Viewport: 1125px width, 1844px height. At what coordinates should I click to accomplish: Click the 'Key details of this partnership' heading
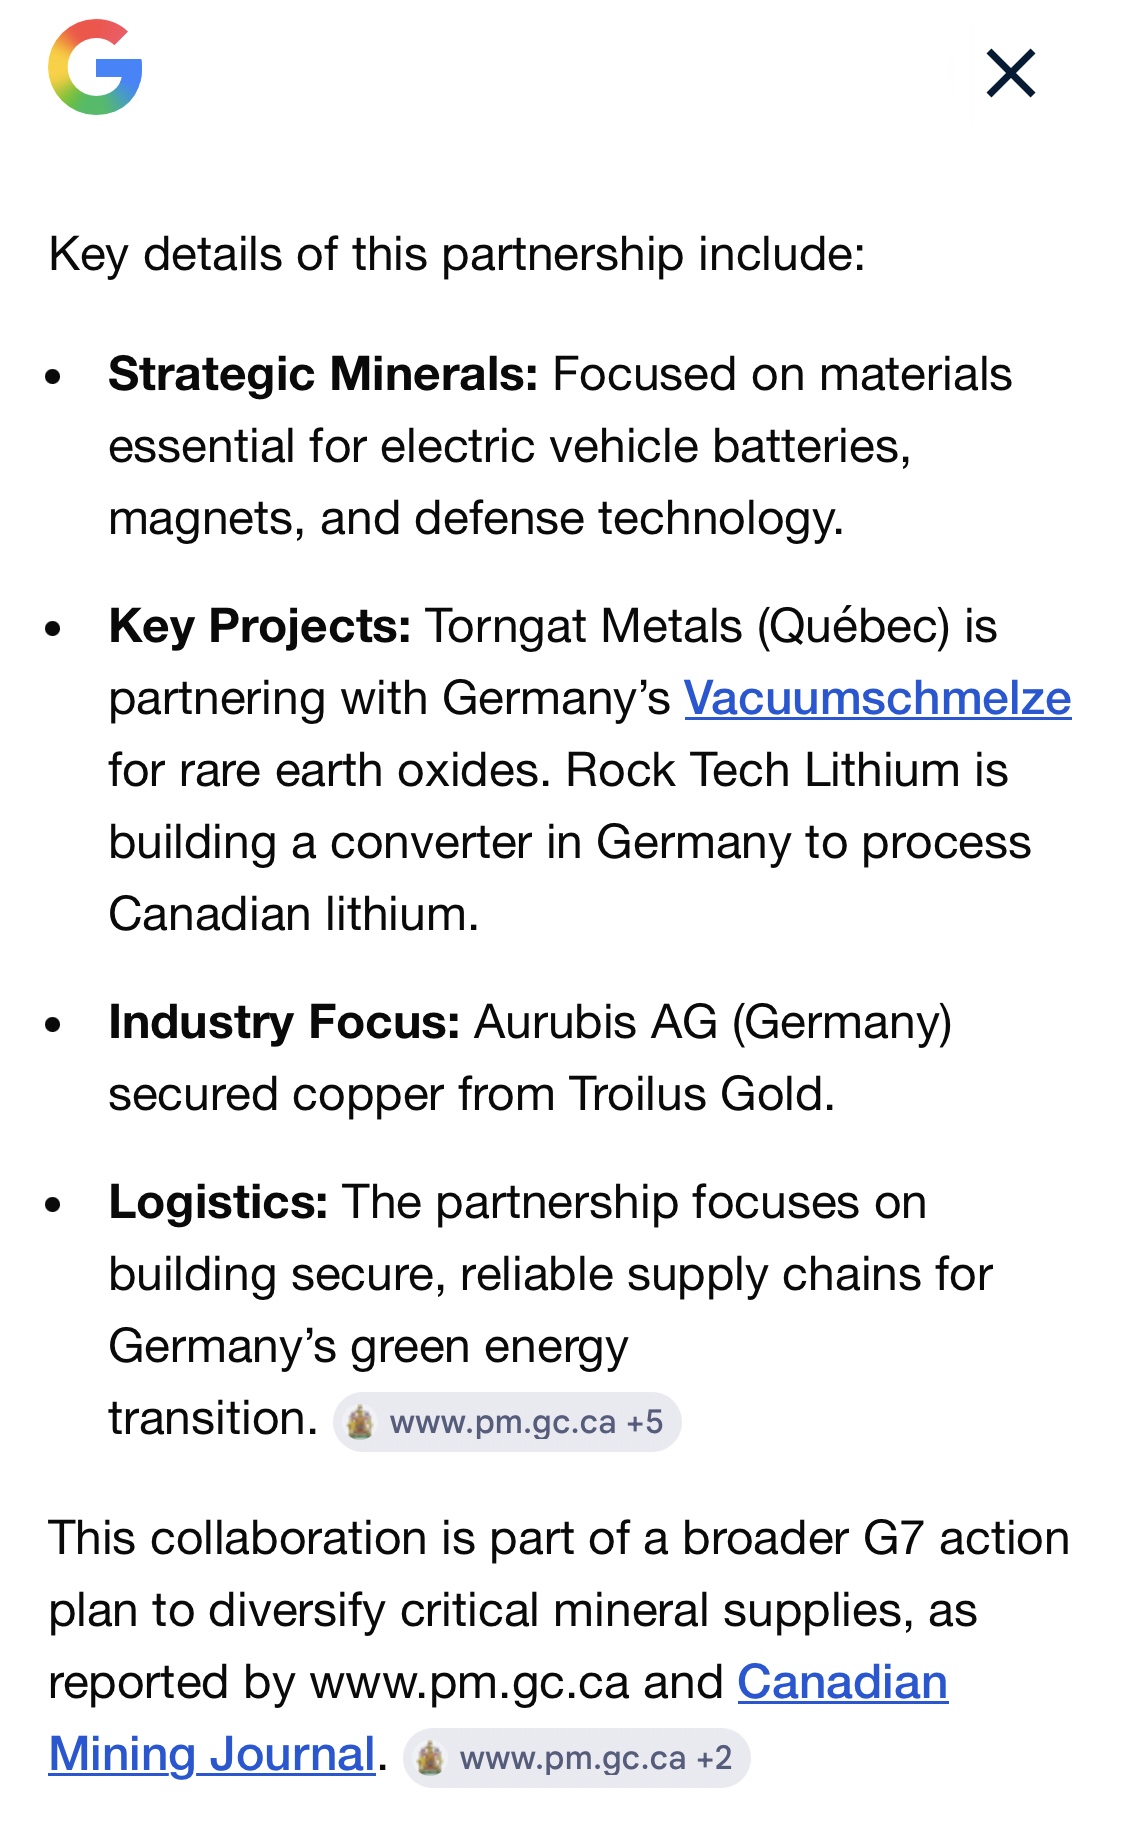pos(457,254)
